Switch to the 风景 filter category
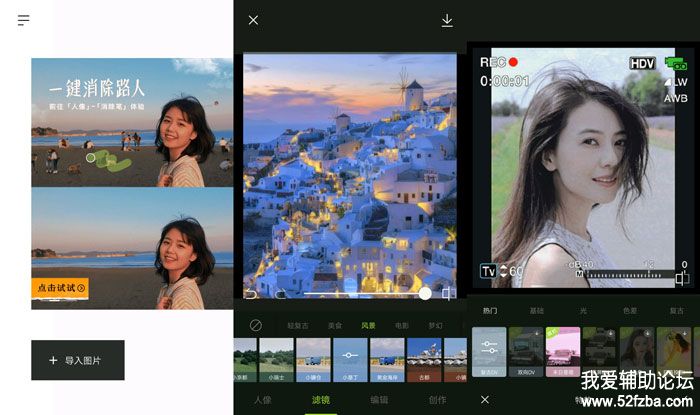This screenshot has width=700, height=415. pyautogui.click(x=368, y=325)
